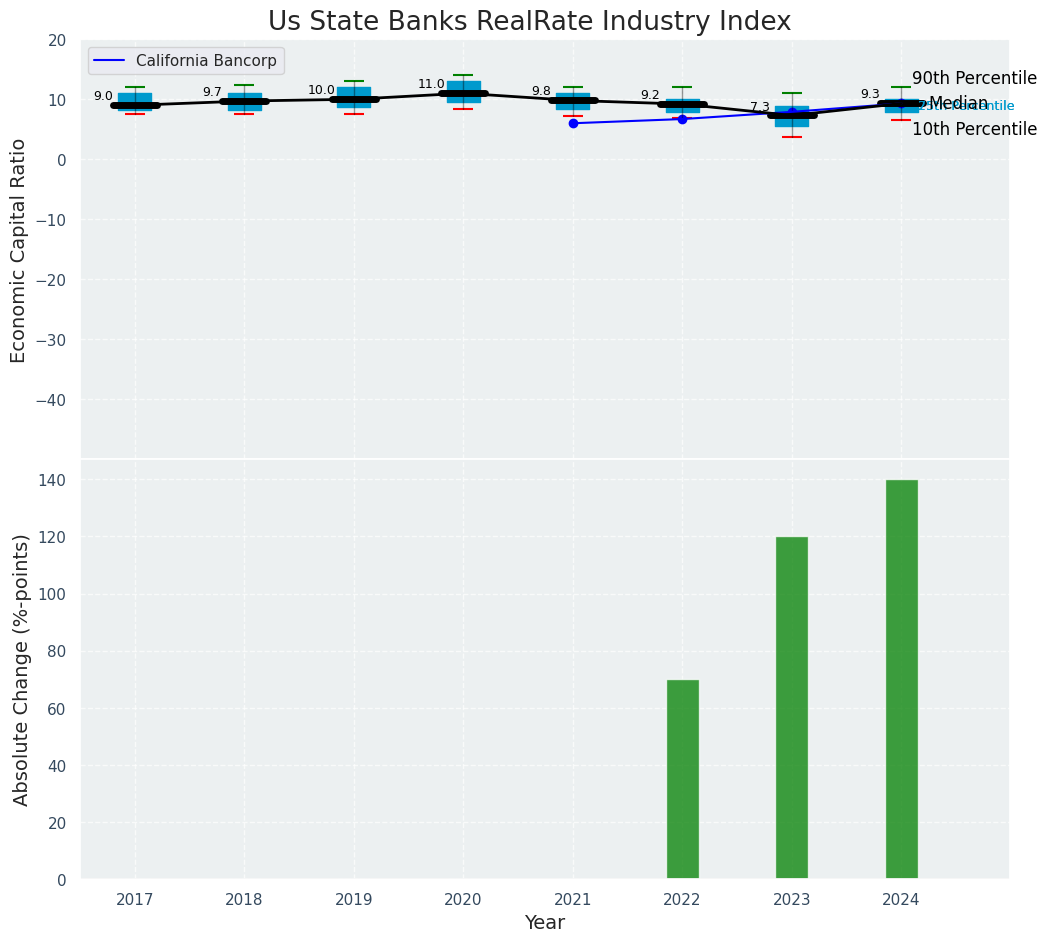
Task: Select the 2024 x-axis tick label
Action: click(x=901, y=900)
